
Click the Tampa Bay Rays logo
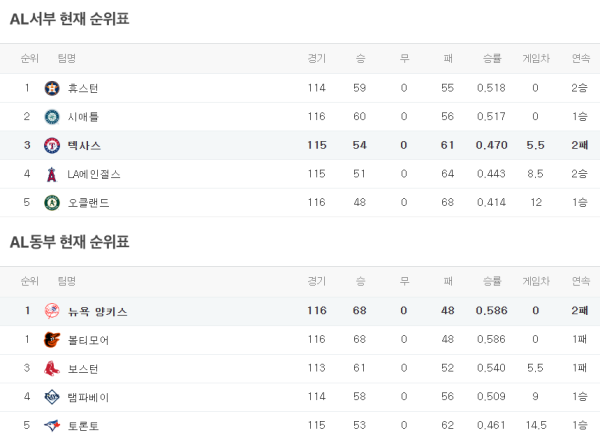pos(52,397)
